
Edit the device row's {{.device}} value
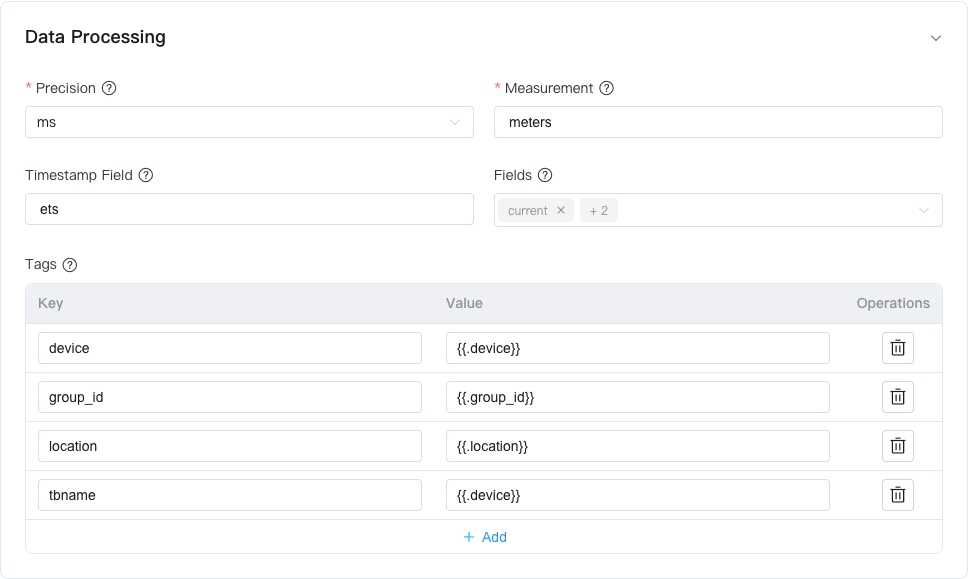(638, 348)
